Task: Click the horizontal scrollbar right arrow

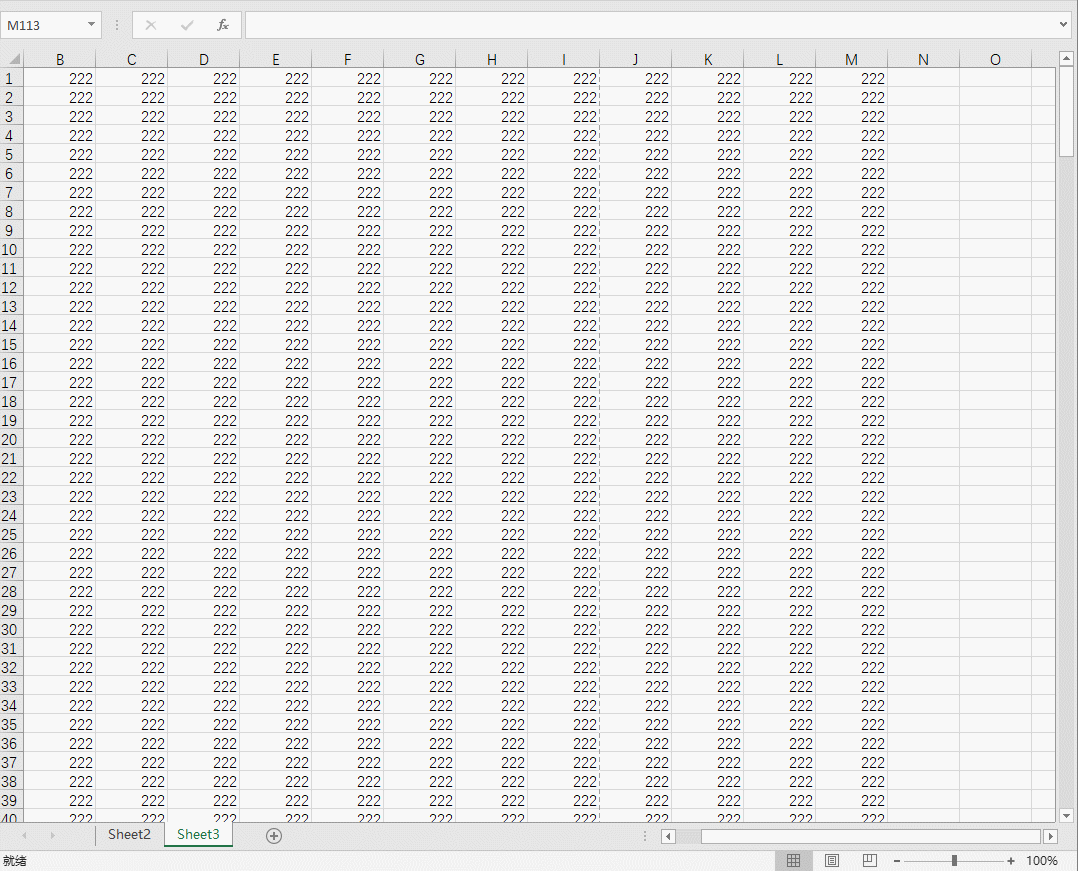Action: tap(1050, 836)
